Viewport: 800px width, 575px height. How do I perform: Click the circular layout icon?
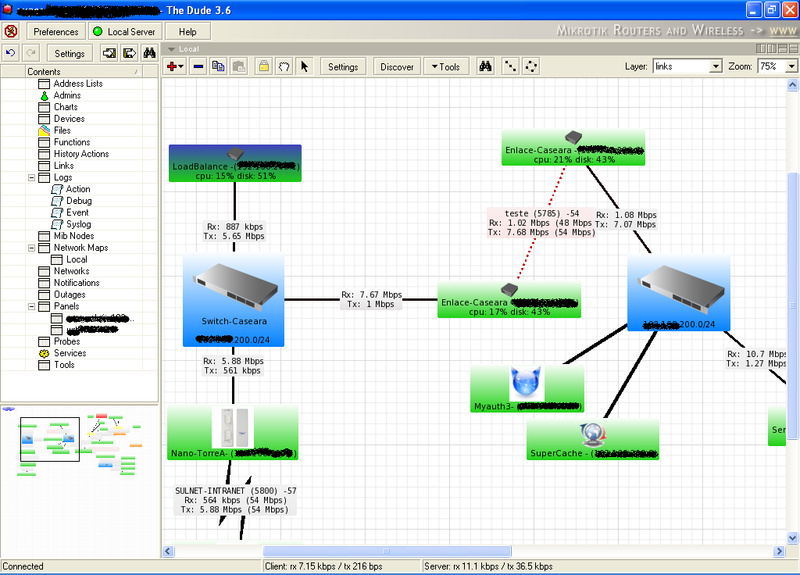point(531,66)
